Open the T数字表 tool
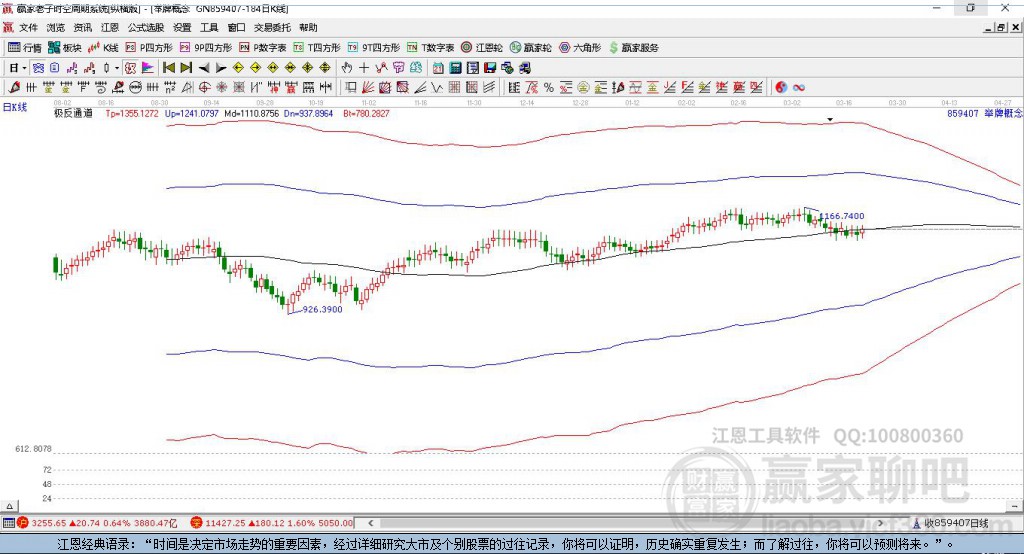Image resolution: width=1024 pixels, height=554 pixels. [x=430, y=48]
